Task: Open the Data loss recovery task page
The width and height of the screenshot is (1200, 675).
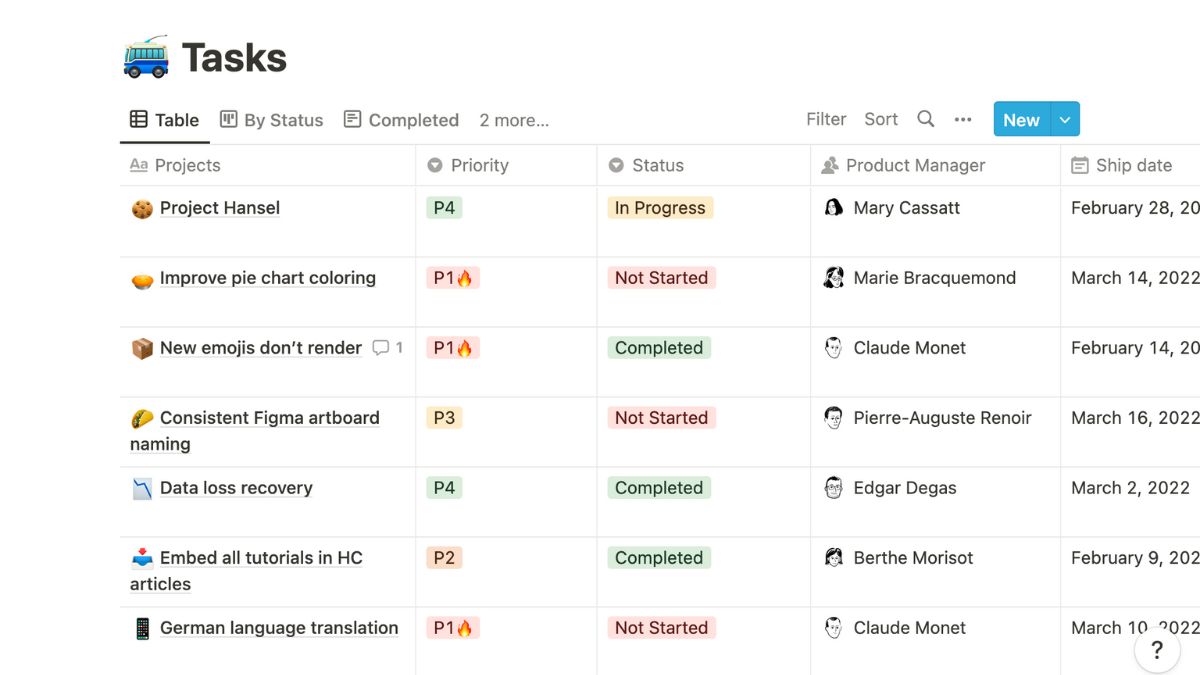Action: click(236, 488)
